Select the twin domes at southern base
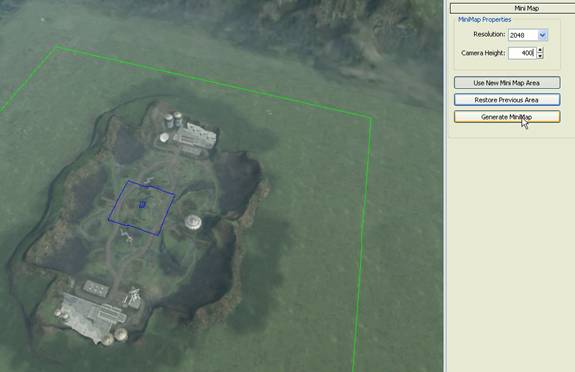575x372 pixels. (115, 336)
